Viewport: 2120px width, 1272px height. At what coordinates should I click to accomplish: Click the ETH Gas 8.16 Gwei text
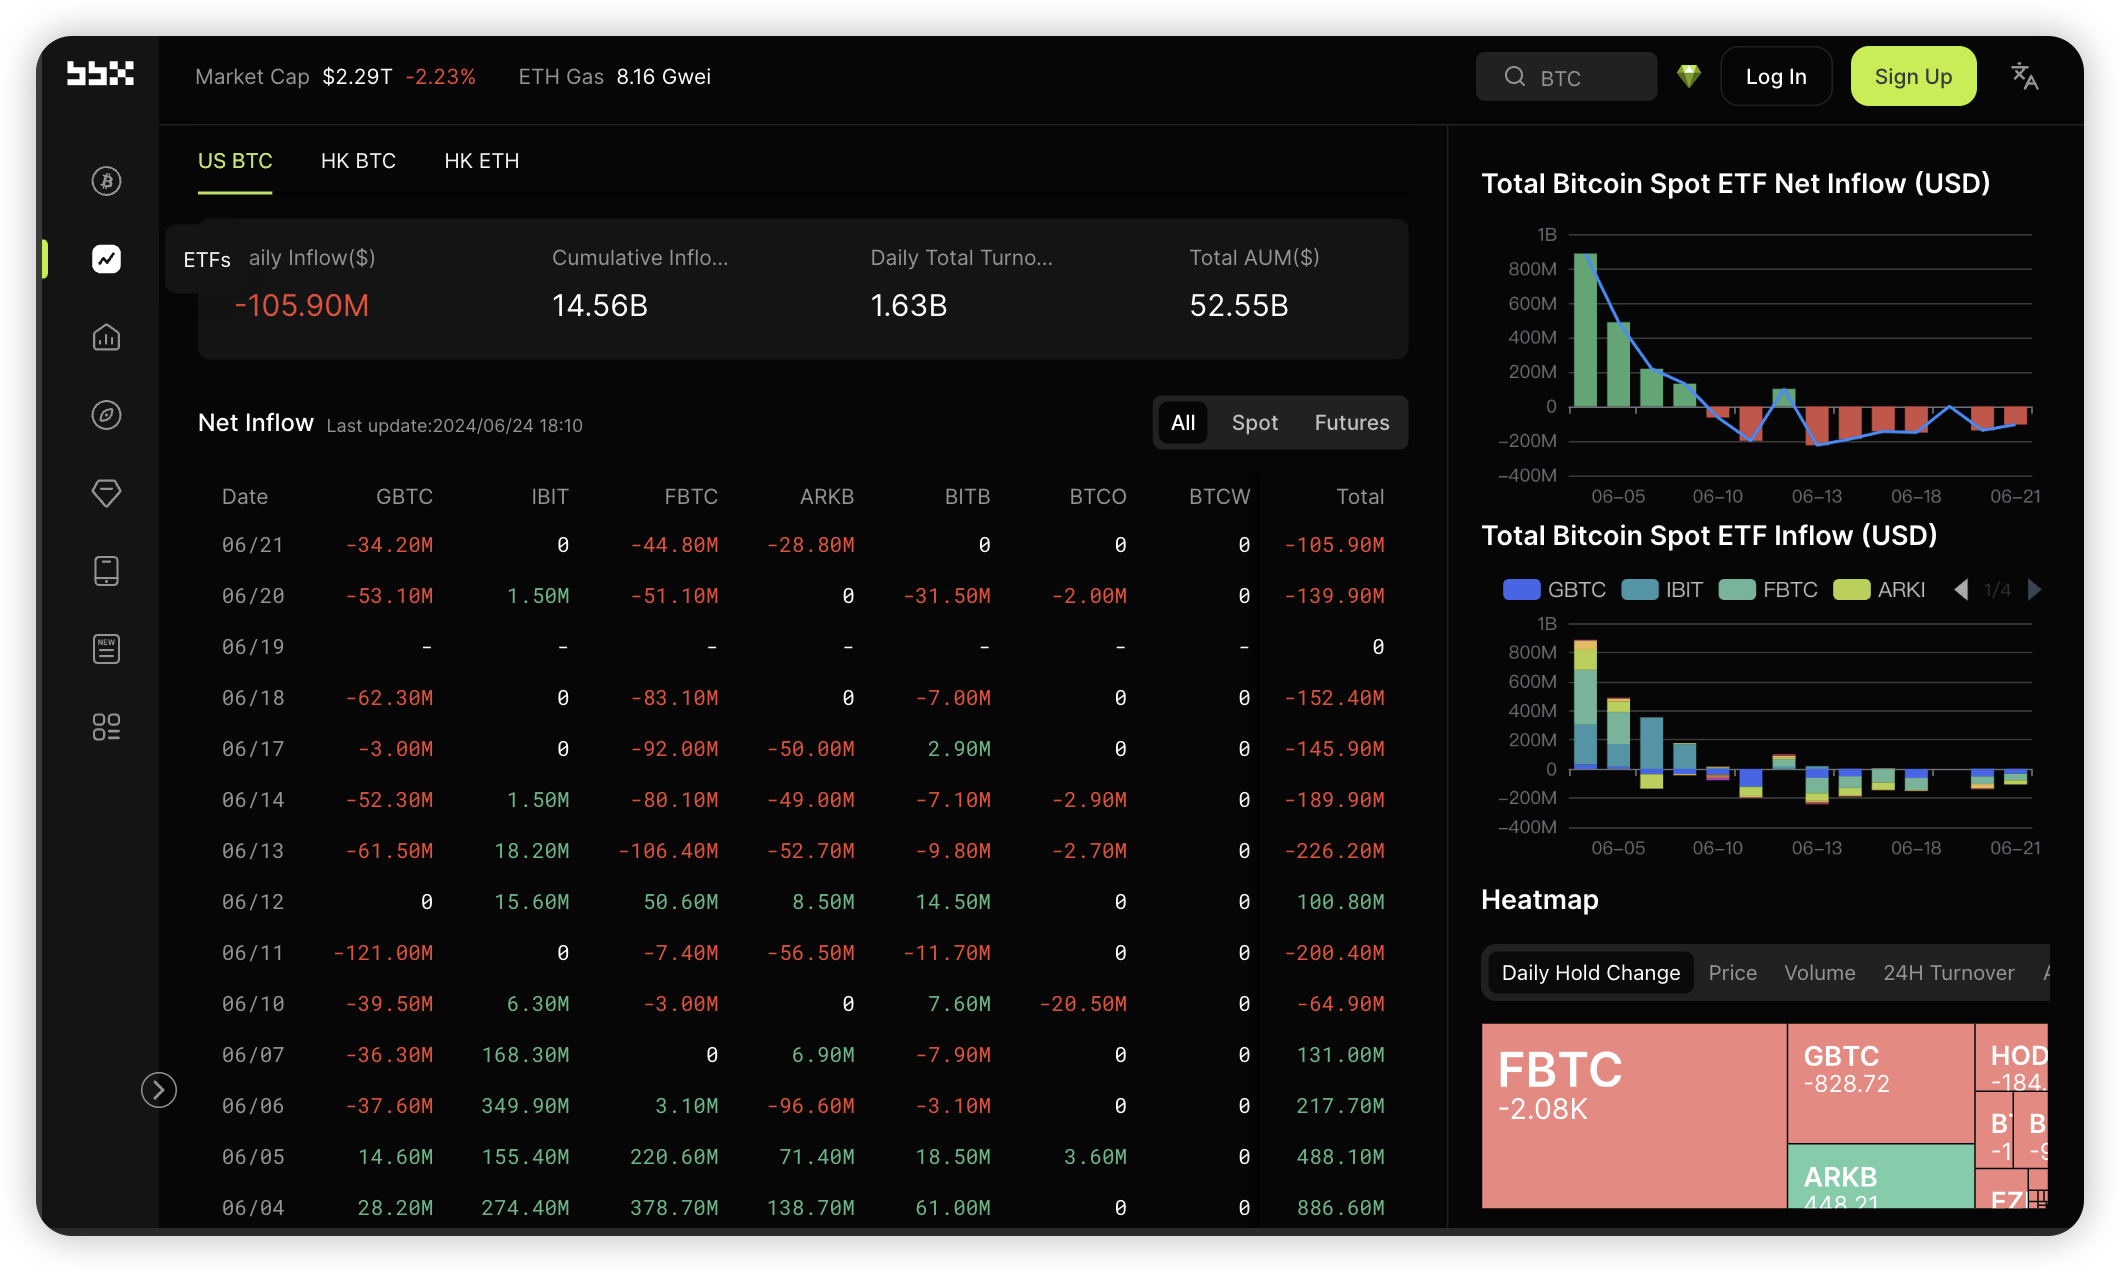point(615,77)
